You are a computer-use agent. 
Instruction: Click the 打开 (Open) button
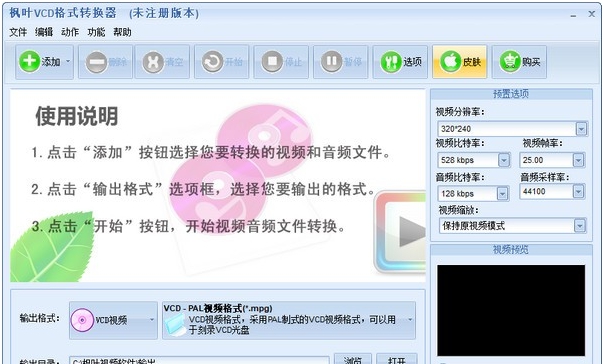pos(396,359)
